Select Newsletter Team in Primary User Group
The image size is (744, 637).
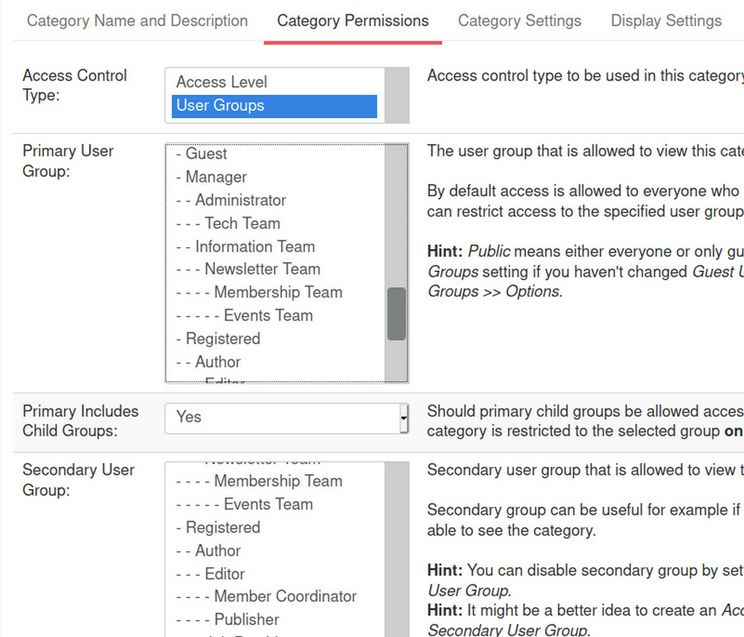(262, 269)
